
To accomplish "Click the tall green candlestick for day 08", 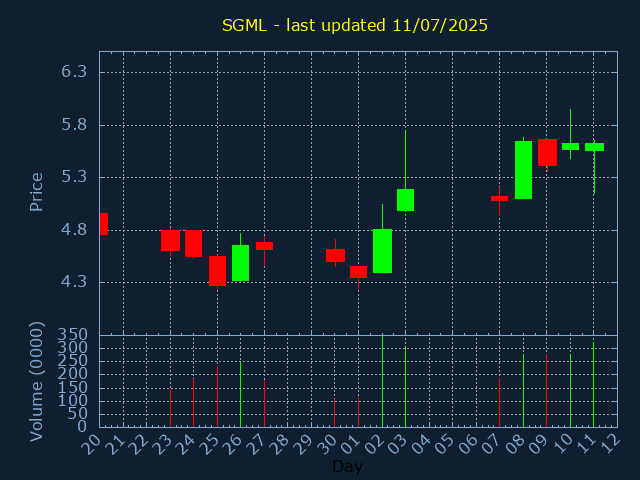I will tap(523, 170).
